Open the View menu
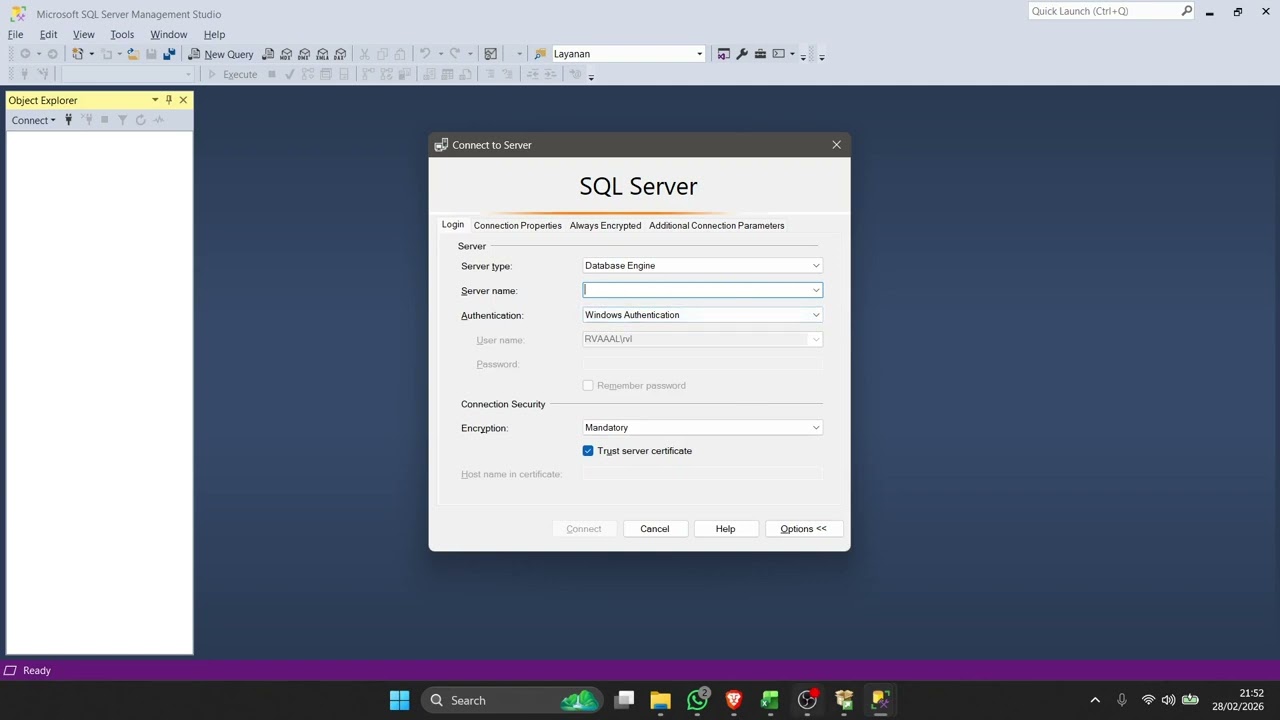This screenshot has height=720, width=1280. pyautogui.click(x=83, y=34)
